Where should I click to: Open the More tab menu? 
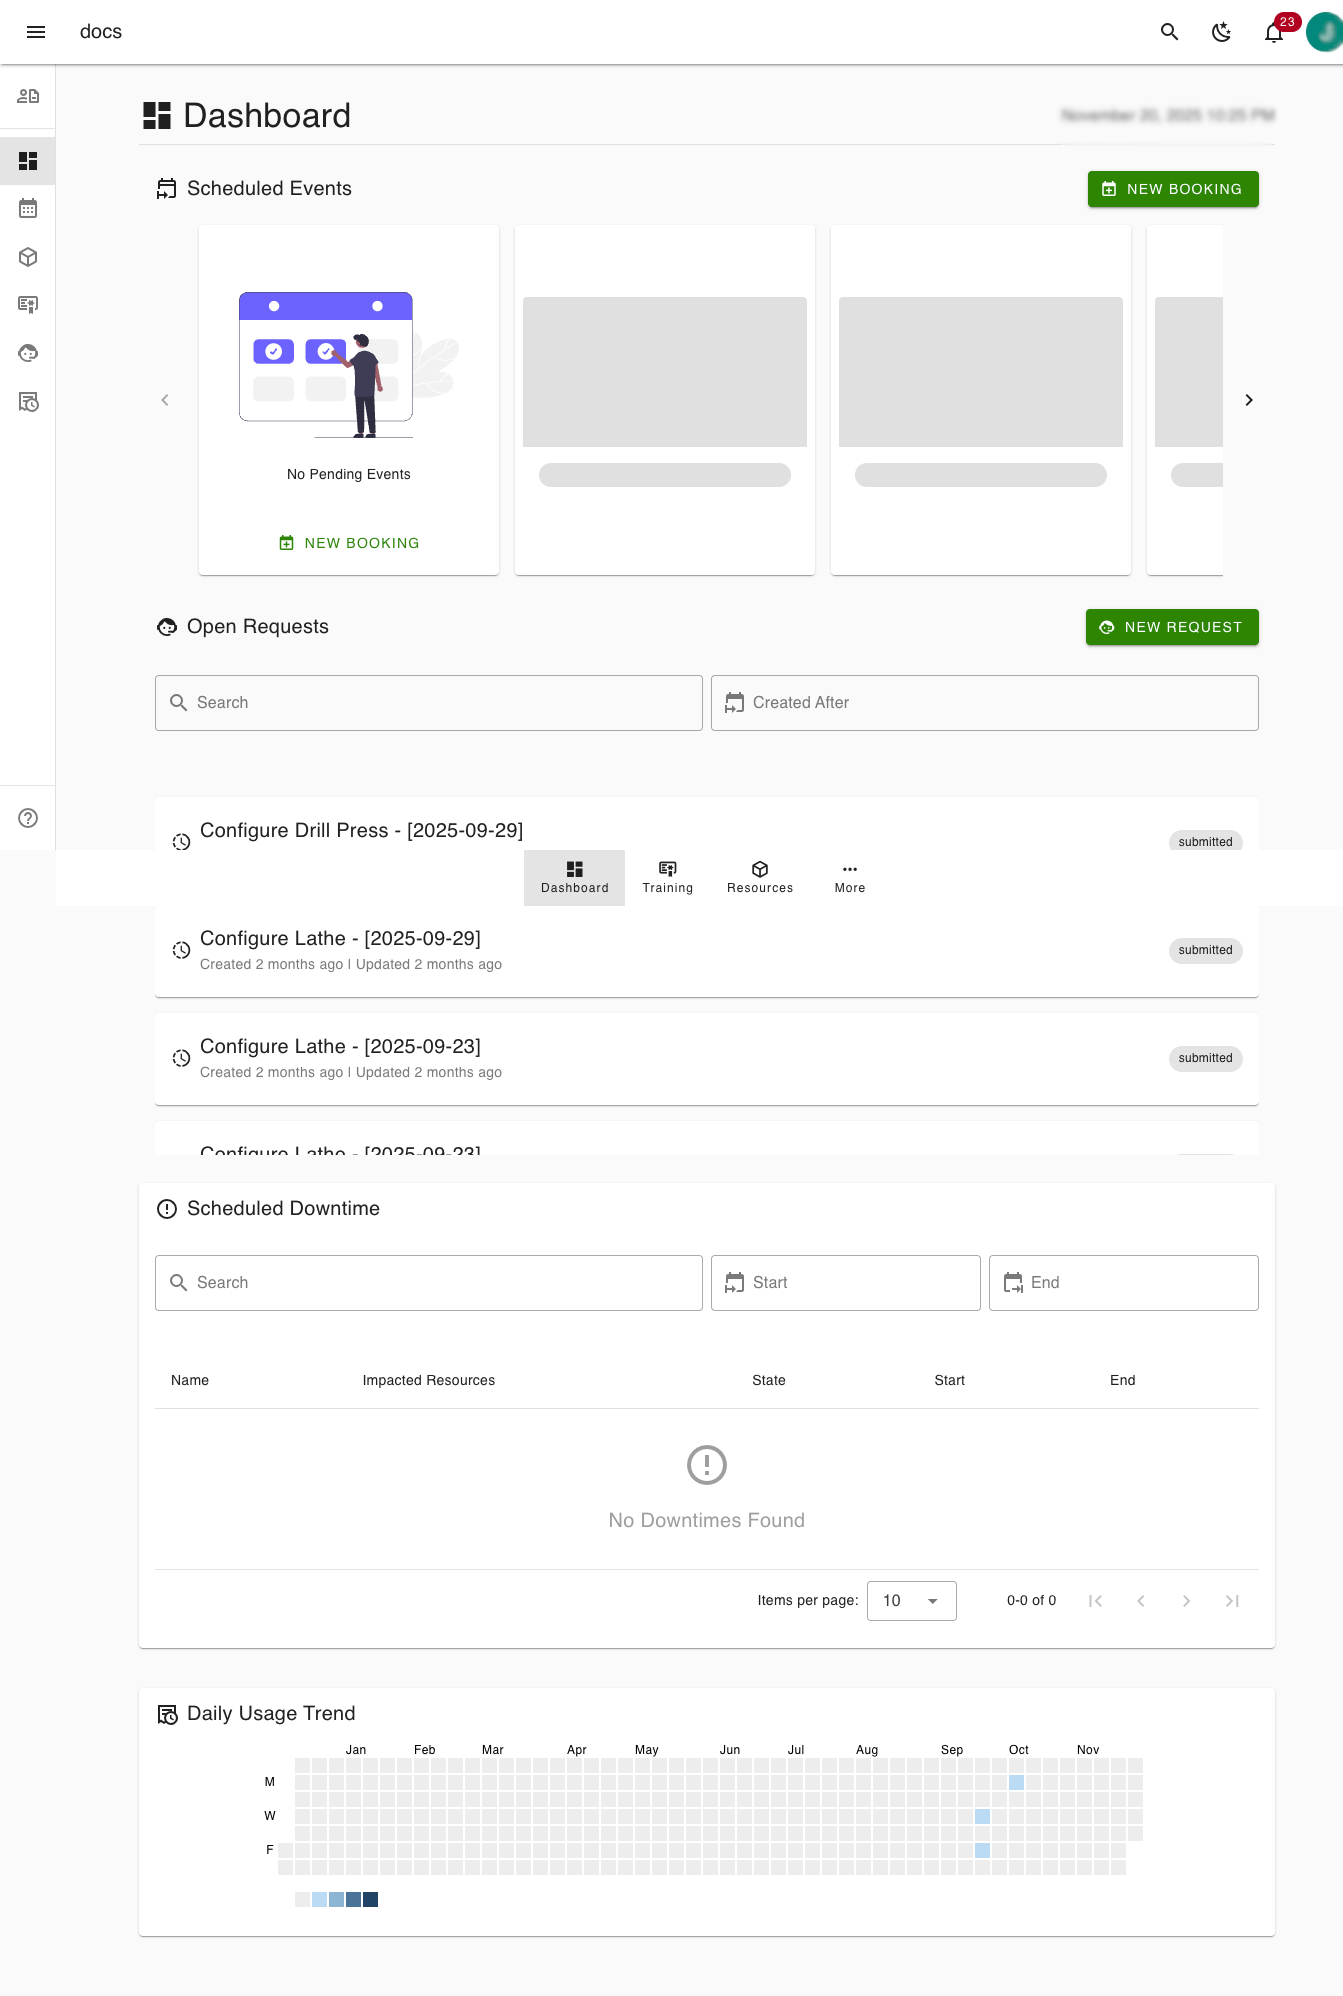[850, 878]
